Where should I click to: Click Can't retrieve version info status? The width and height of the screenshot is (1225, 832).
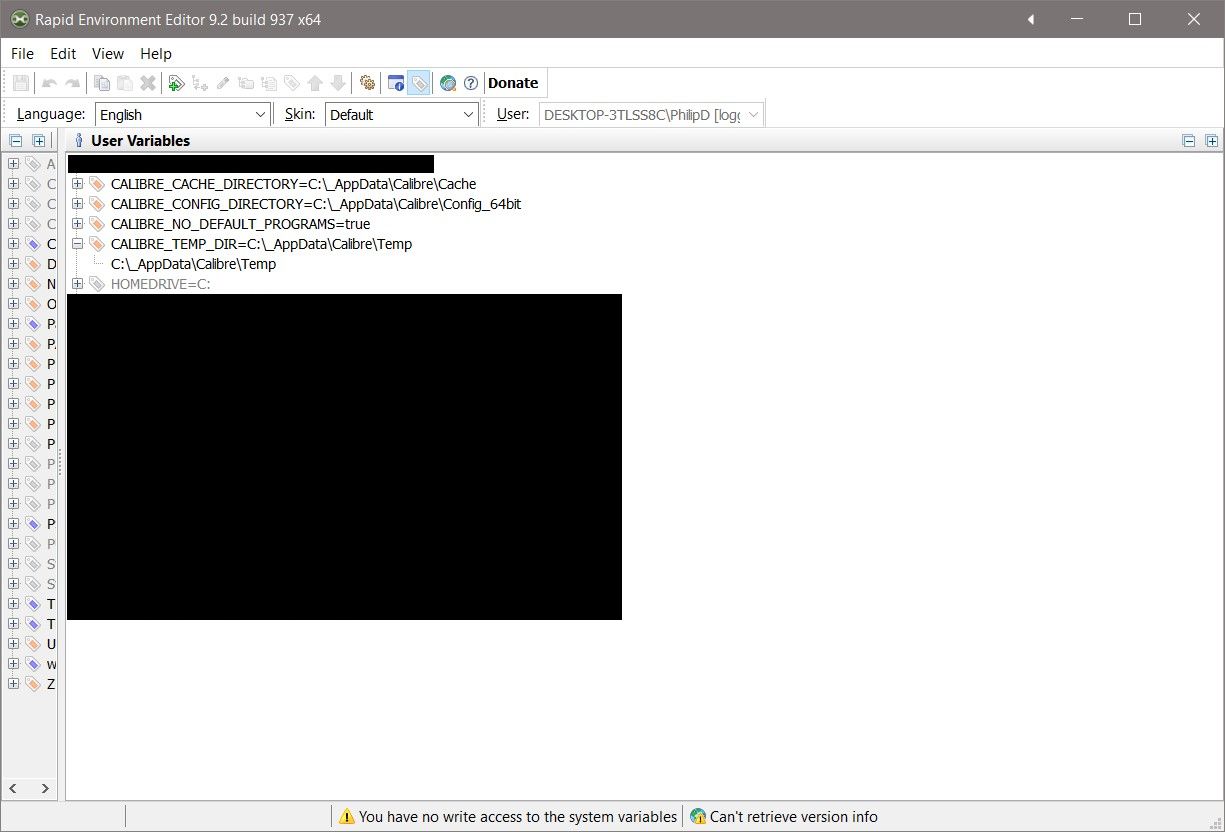click(x=785, y=817)
